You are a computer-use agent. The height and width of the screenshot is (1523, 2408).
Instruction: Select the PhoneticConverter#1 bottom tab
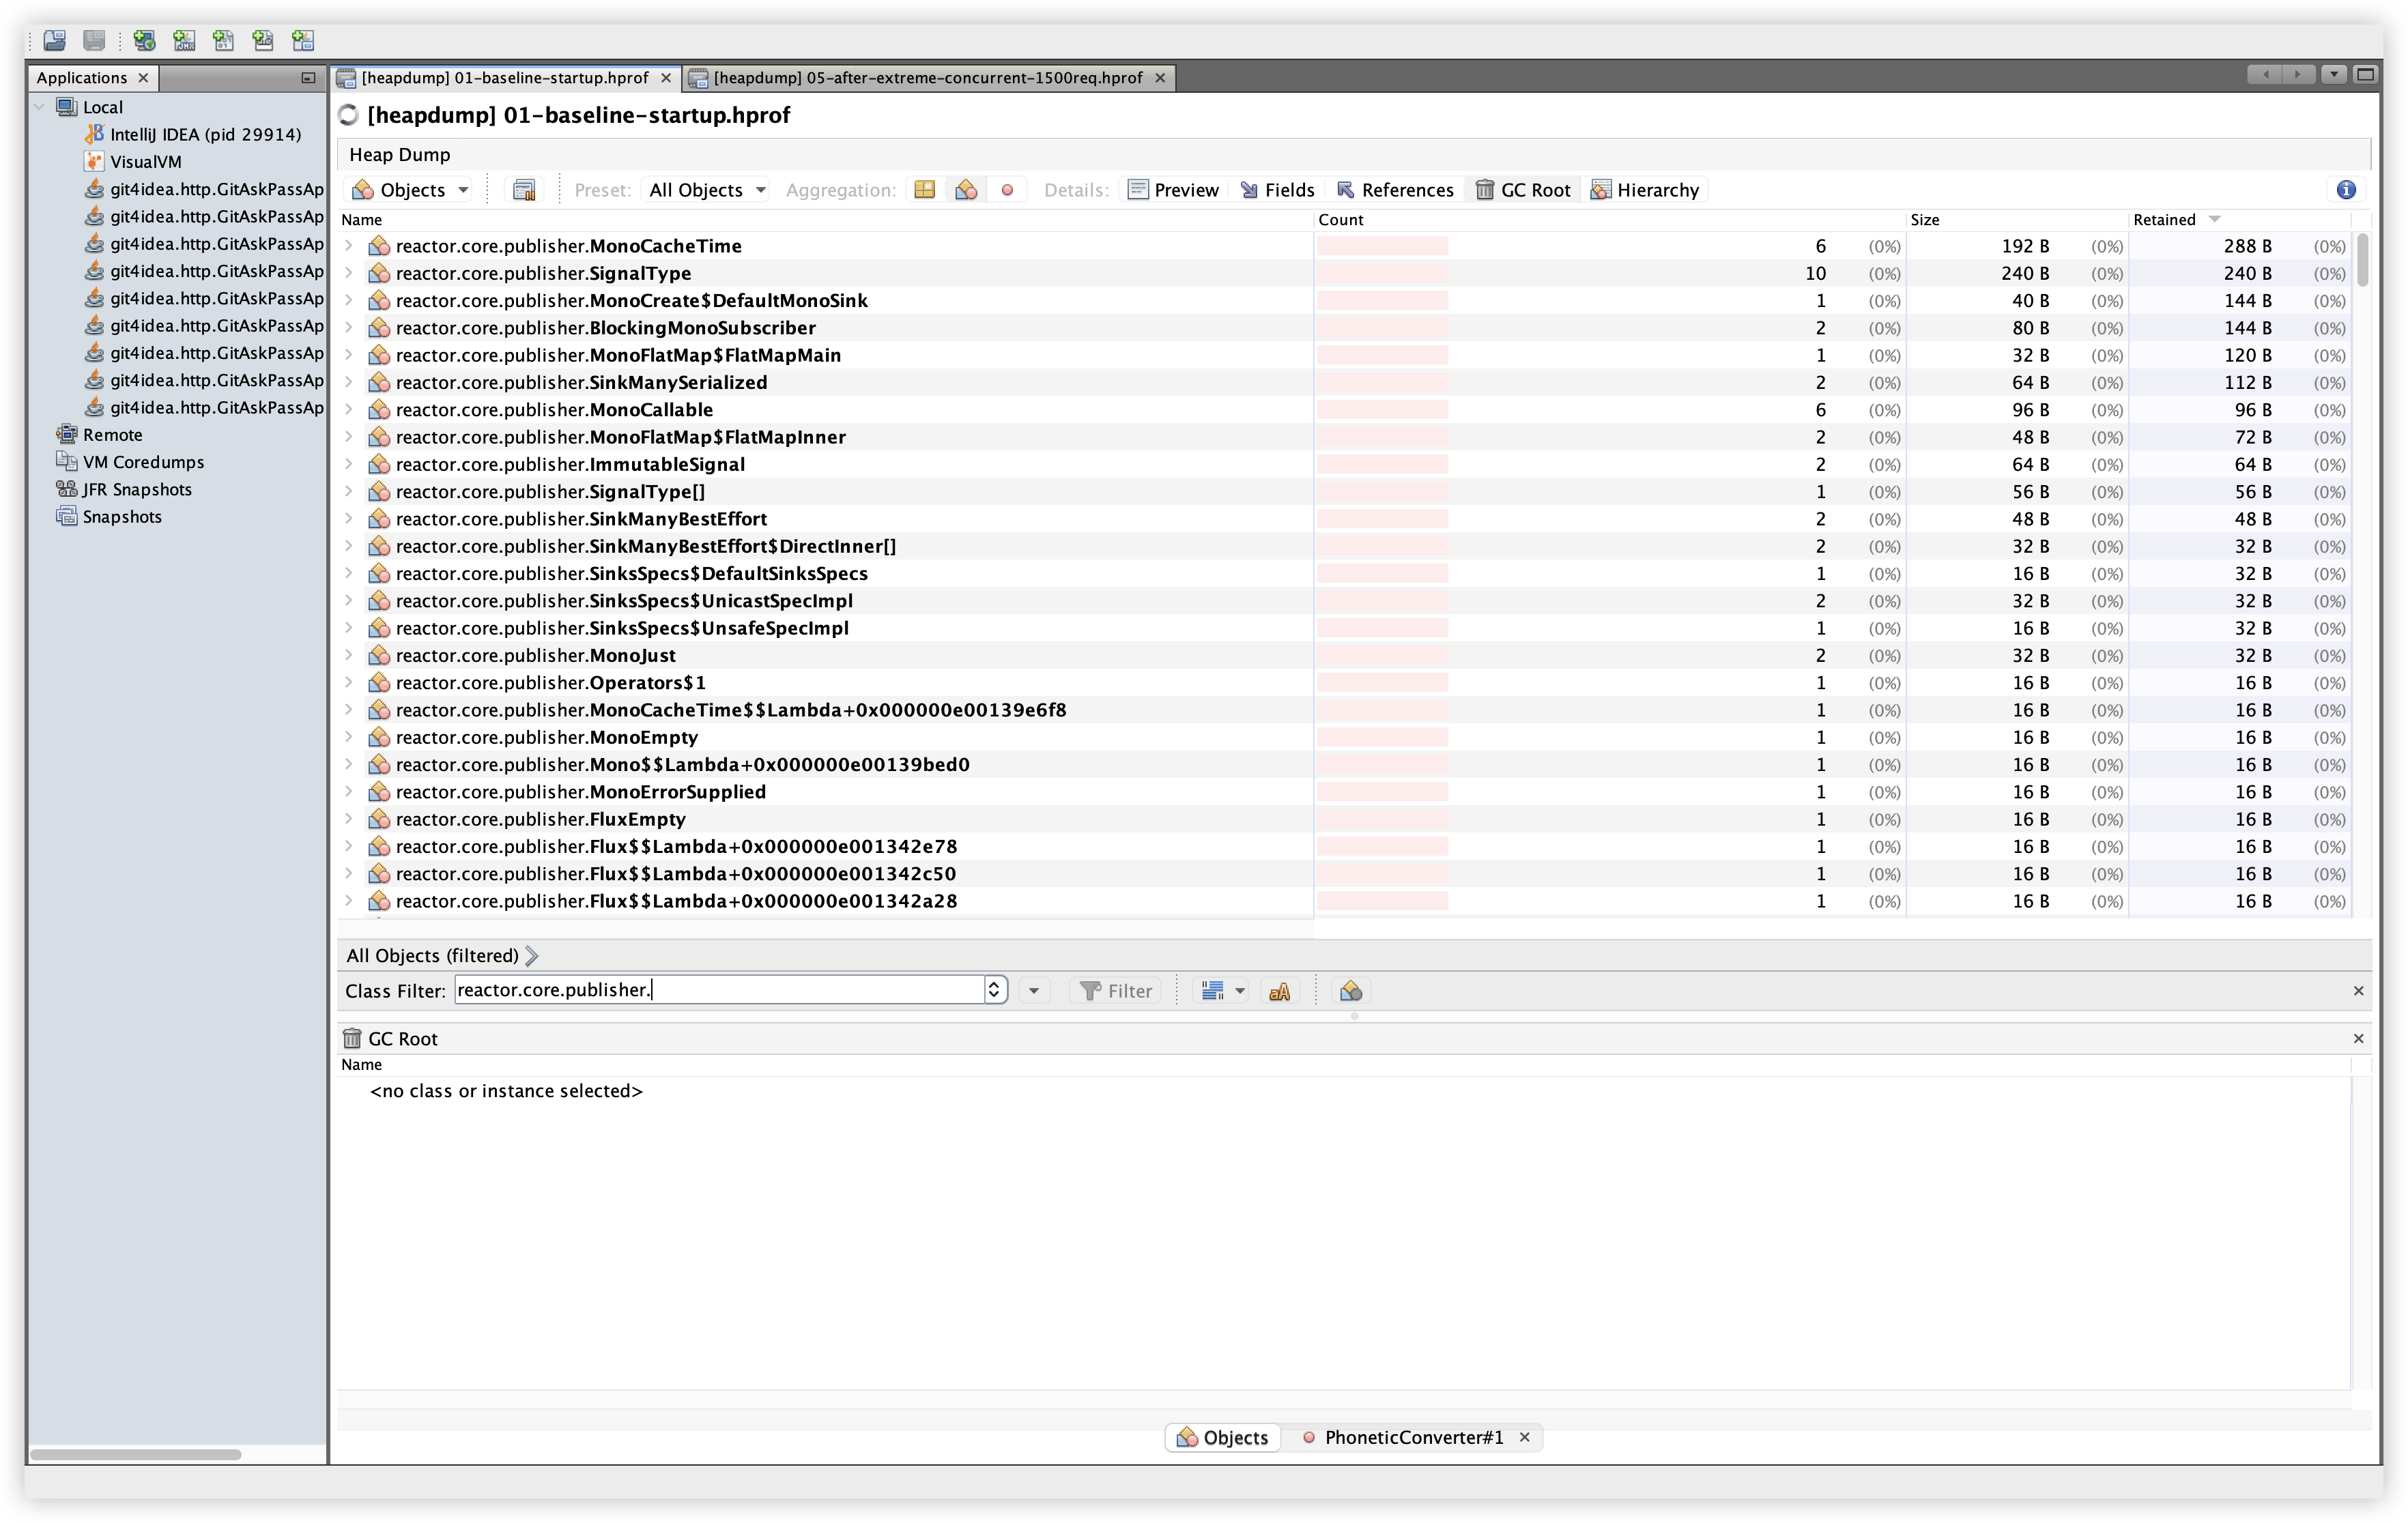point(1412,1437)
